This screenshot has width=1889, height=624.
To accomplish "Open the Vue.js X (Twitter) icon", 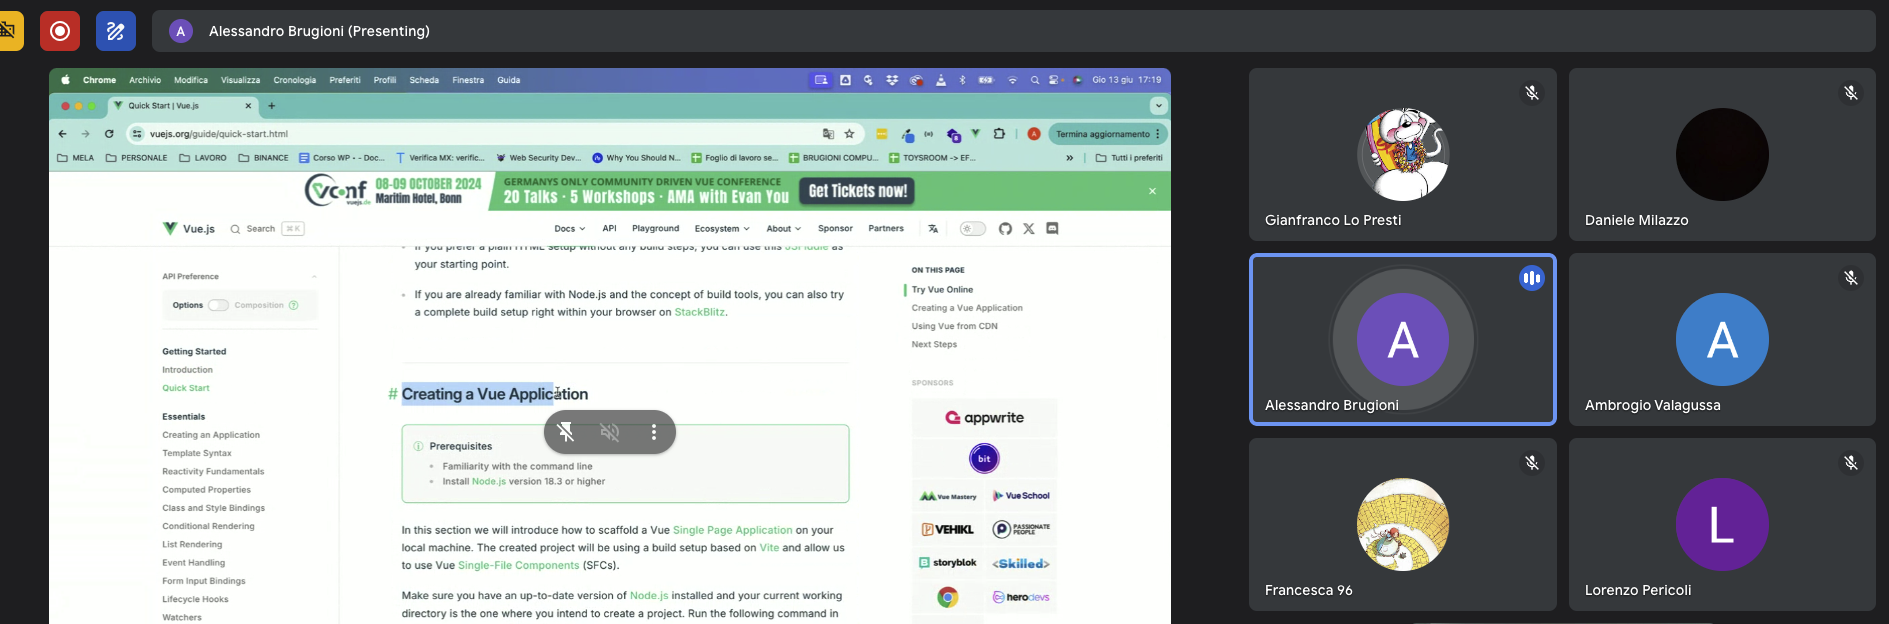I will (x=1028, y=229).
